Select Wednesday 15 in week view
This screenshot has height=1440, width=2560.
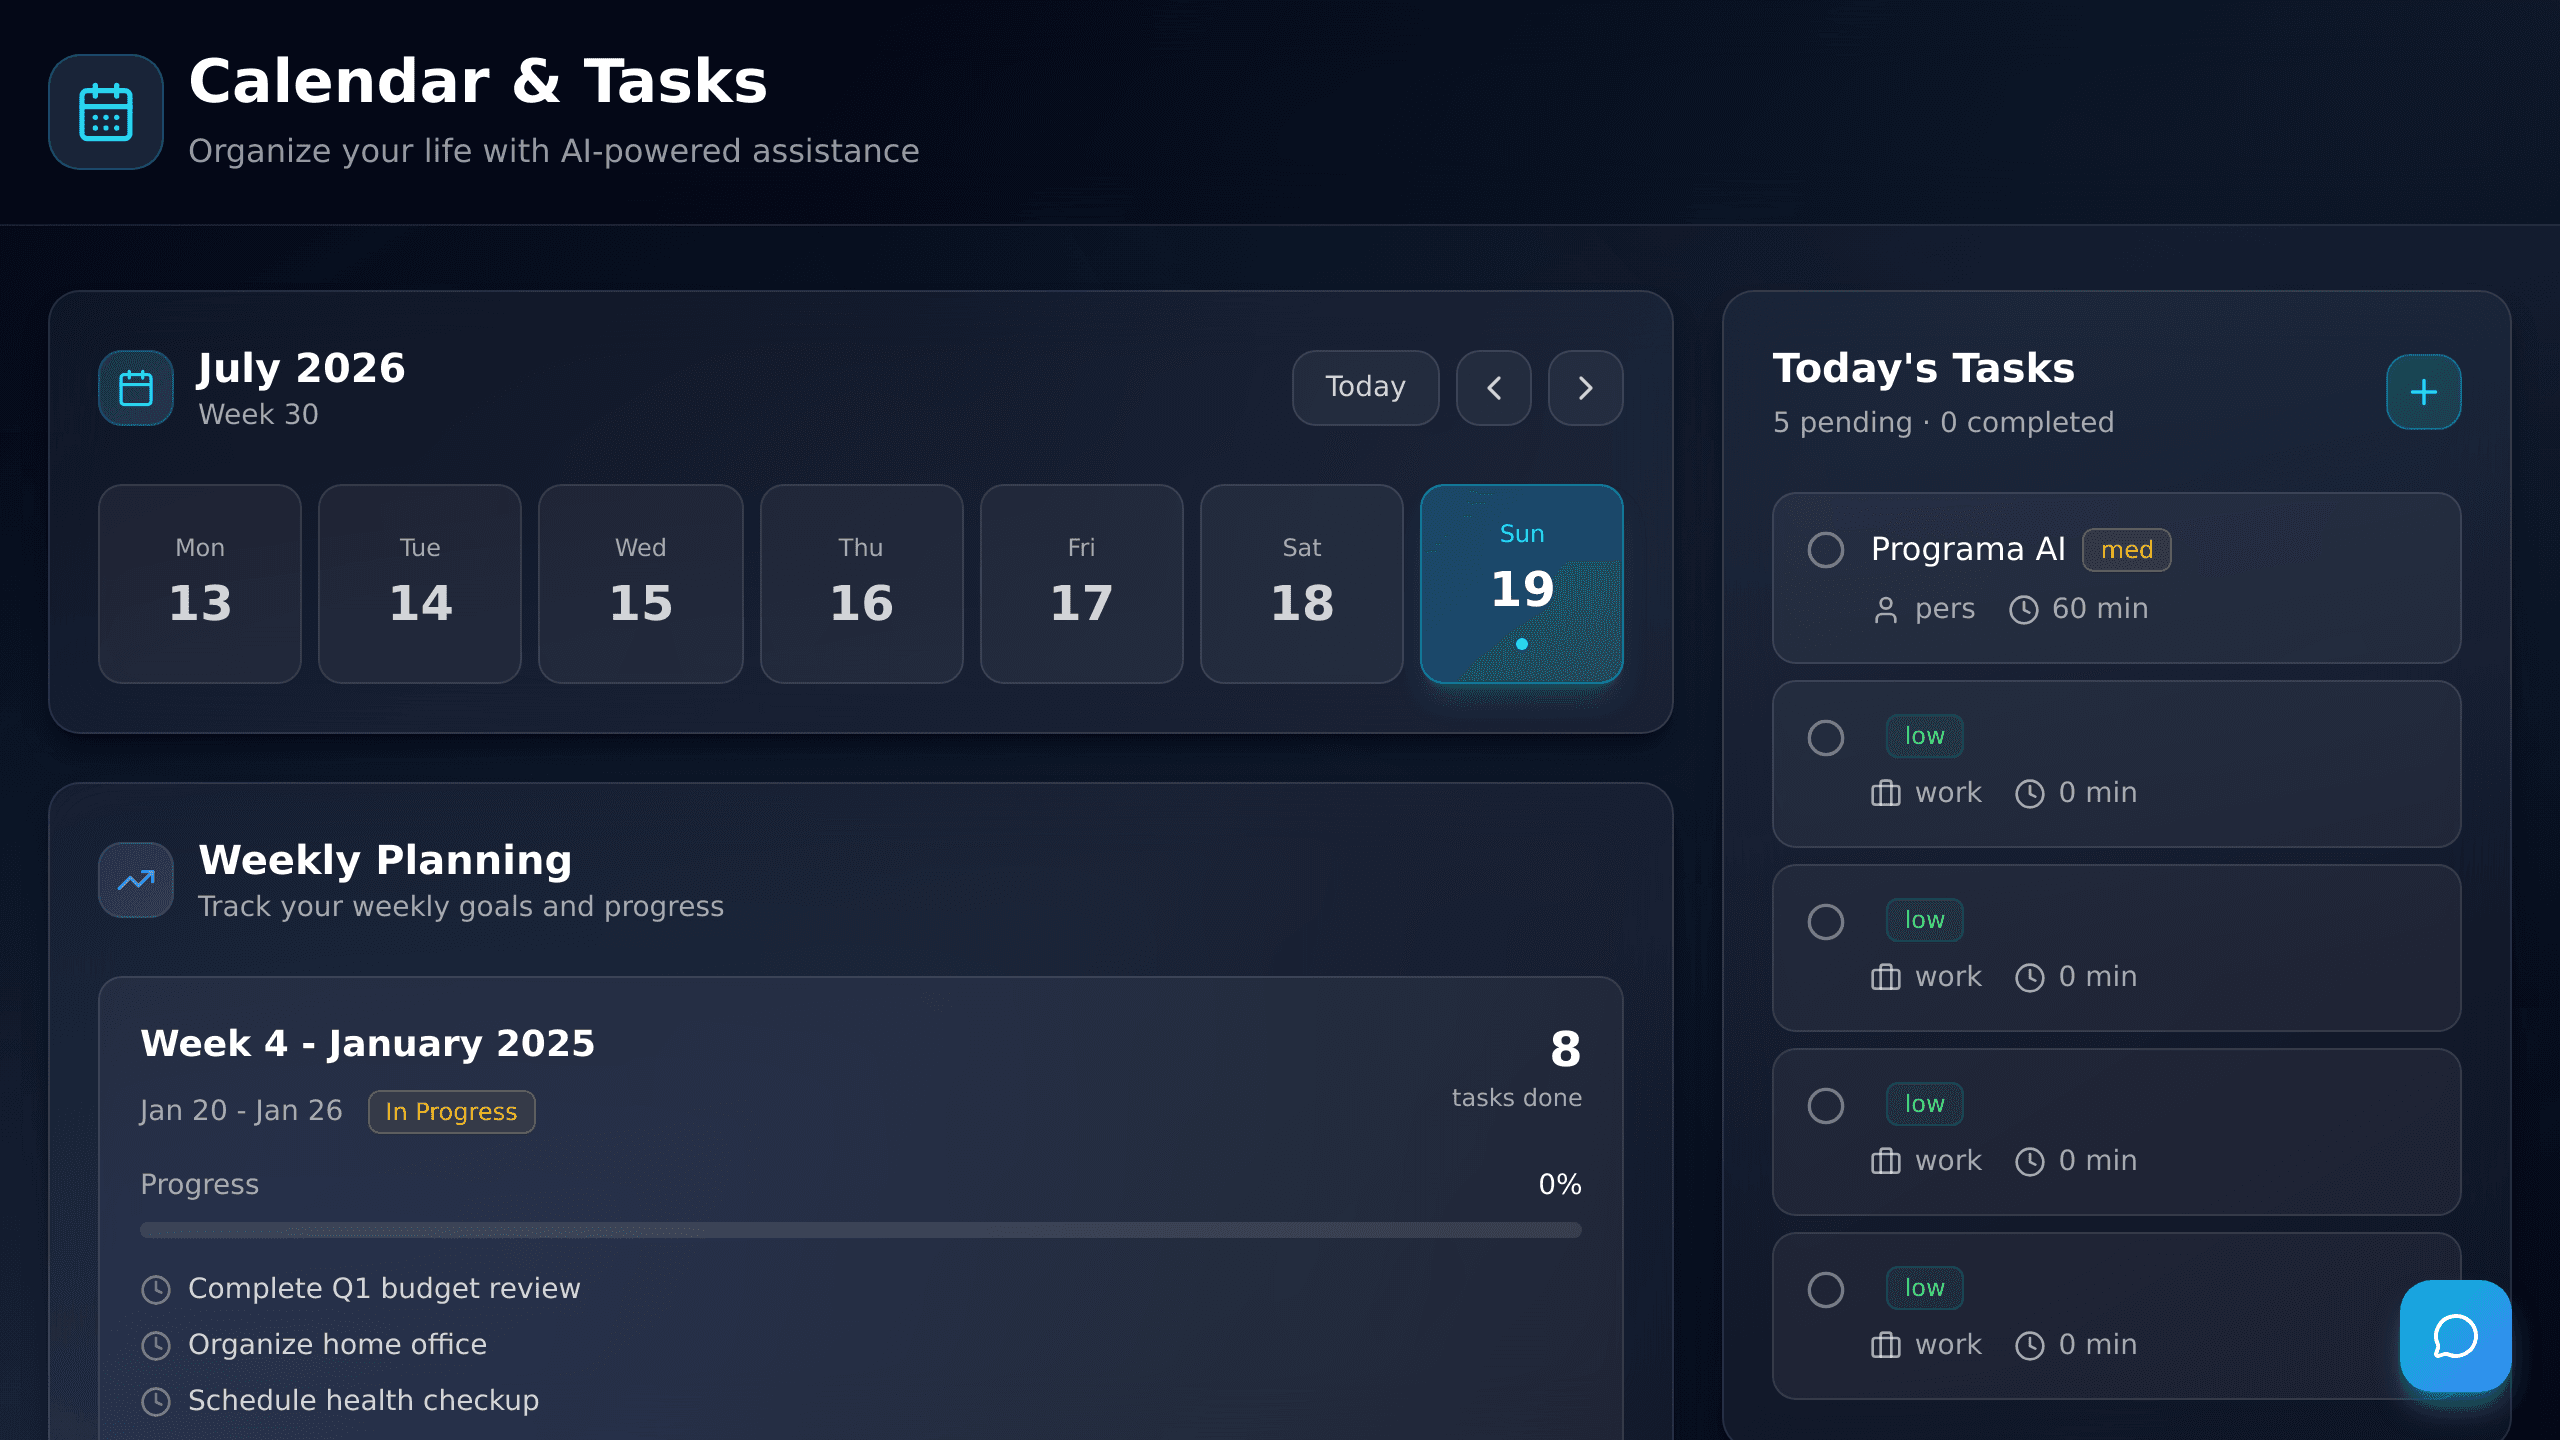coord(641,584)
